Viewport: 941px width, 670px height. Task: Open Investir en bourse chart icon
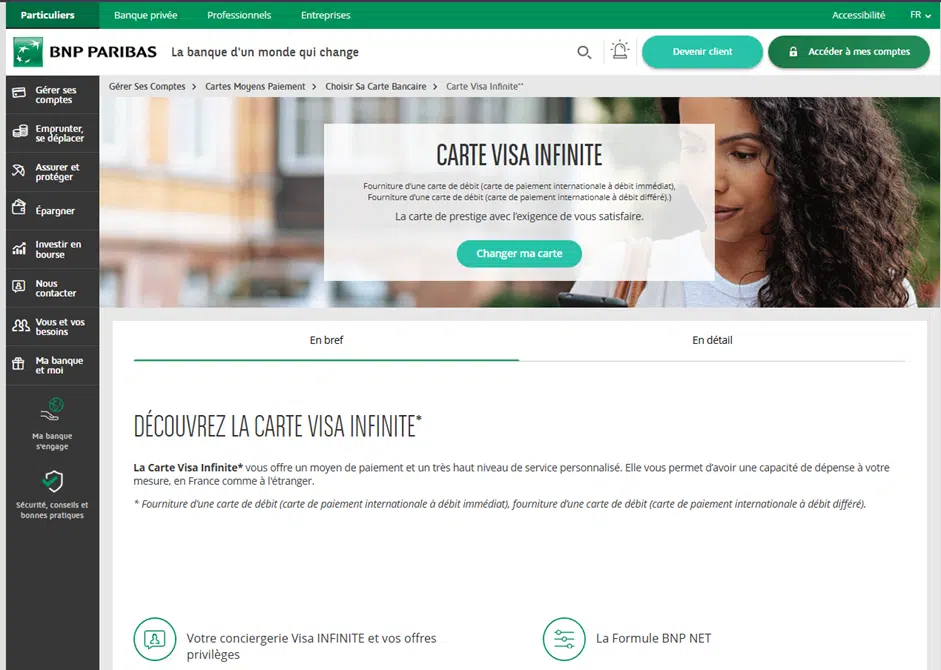point(19,248)
